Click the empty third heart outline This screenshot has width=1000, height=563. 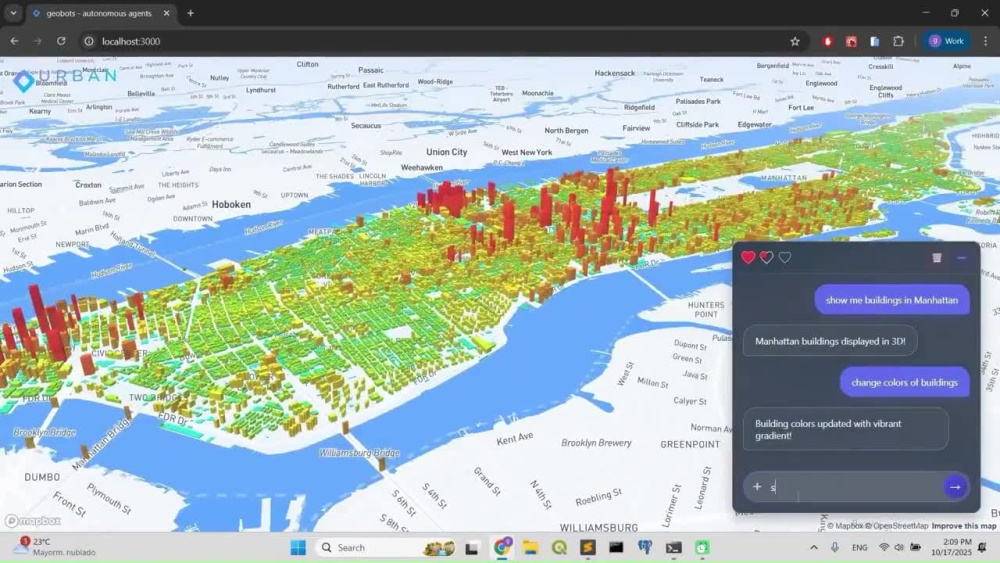tap(785, 257)
